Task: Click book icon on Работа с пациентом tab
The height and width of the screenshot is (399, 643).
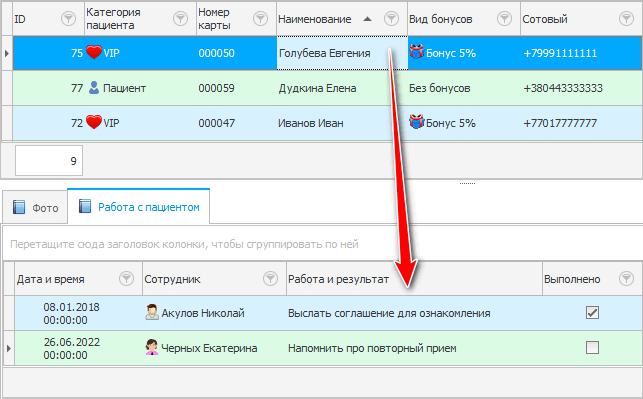Action: 85,206
